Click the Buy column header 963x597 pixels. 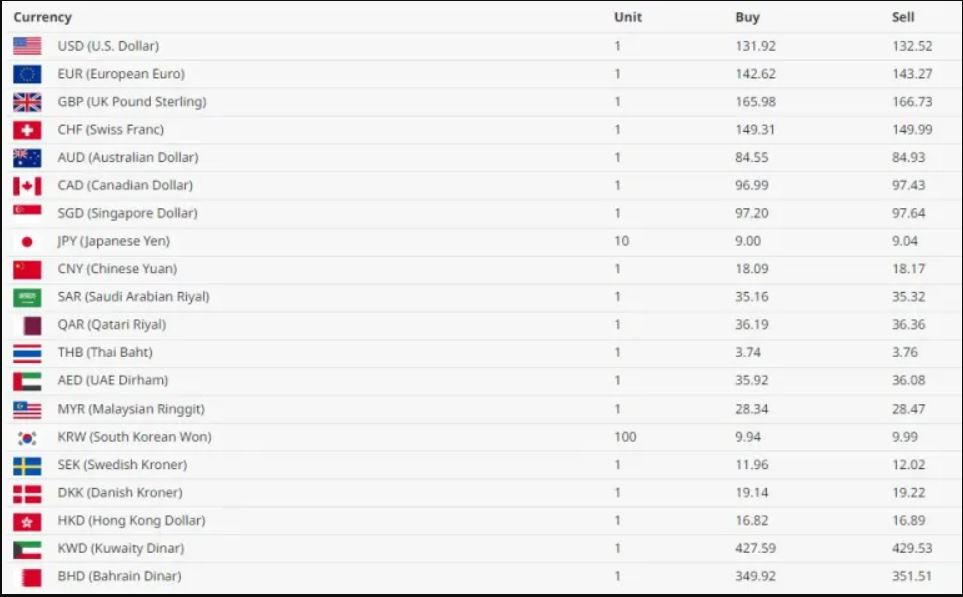746,17
